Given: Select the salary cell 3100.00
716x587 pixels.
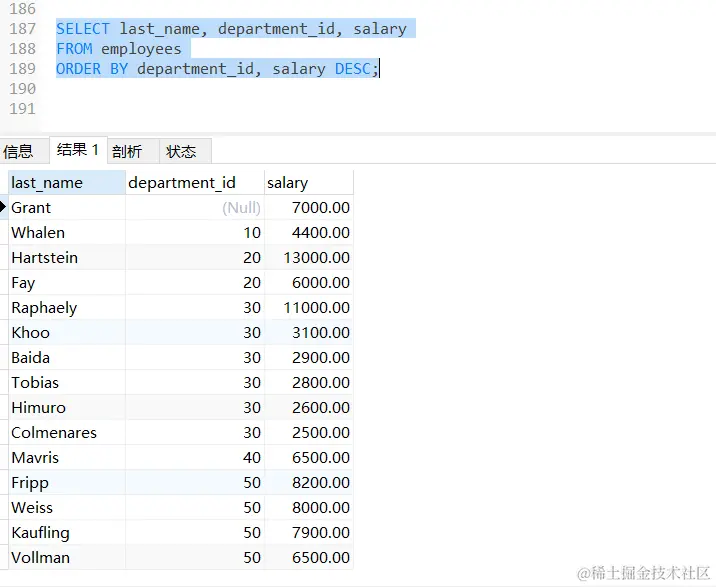Looking at the screenshot, I should click(309, 333).
